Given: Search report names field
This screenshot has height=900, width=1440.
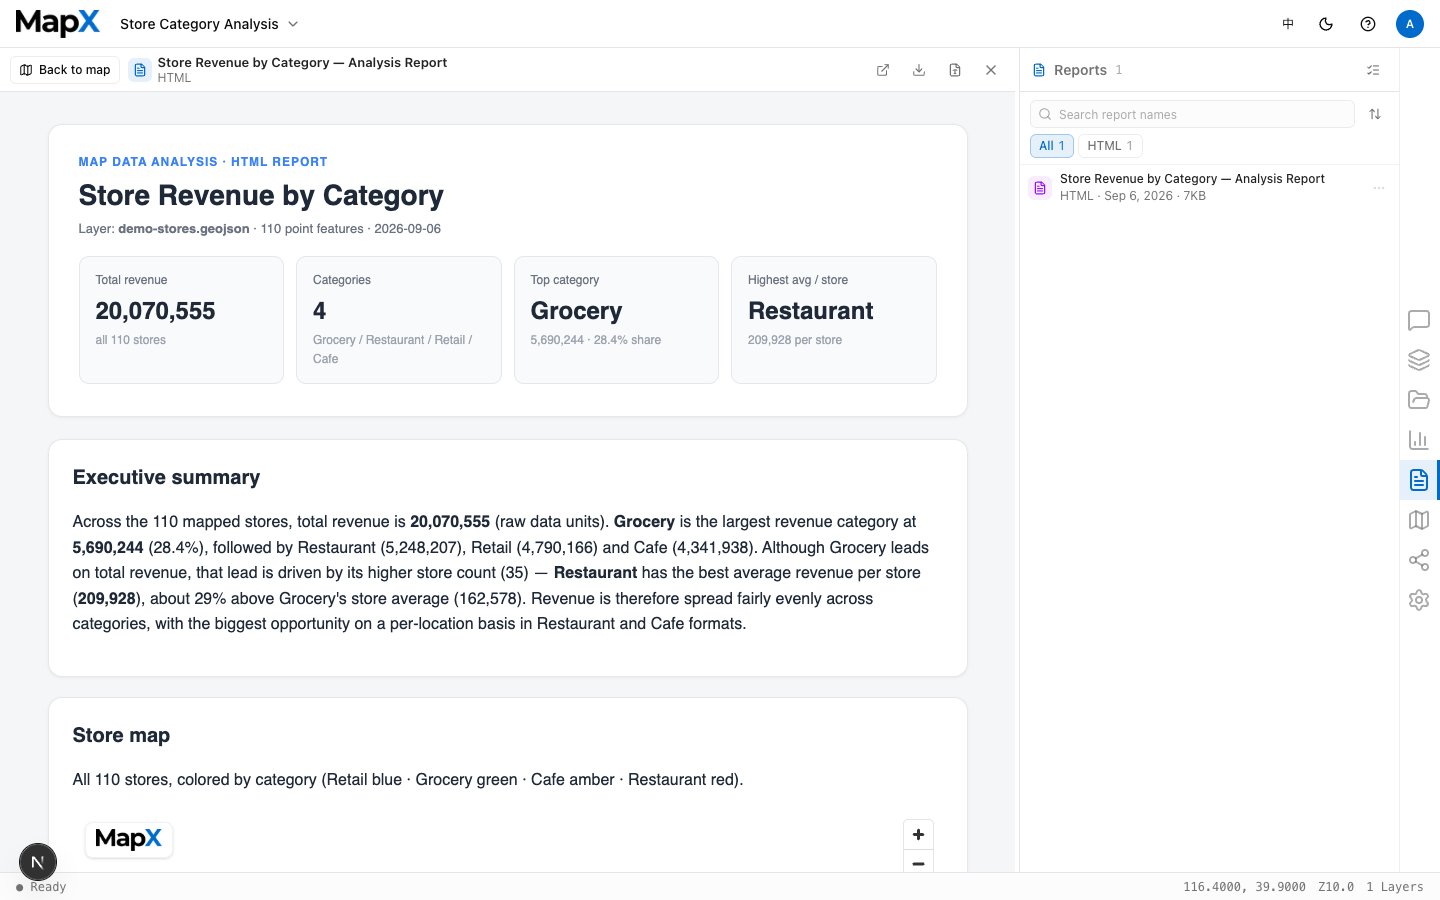Looking at the screenshot, I should (1192, 114).
